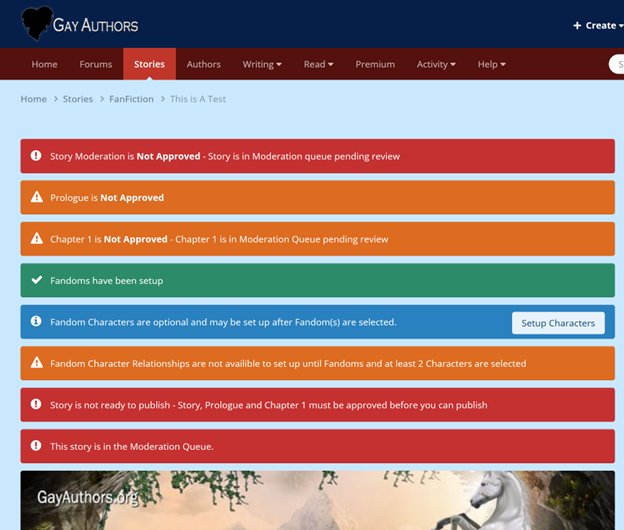Click warning icon beside Fandom Character Relationships
This screenshot has height=530, width=624.
click(x=36, y=364)
